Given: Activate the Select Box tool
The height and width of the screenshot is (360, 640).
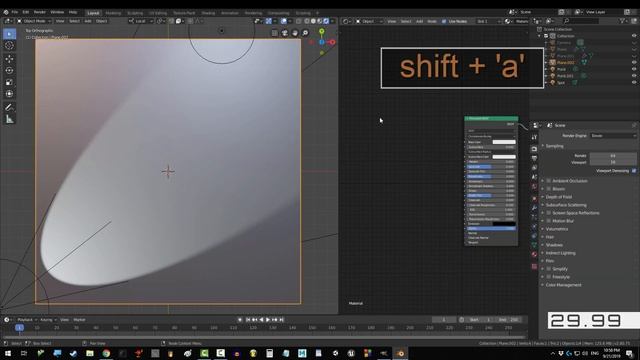Looking at the screenshot, I should coord(9,34).
